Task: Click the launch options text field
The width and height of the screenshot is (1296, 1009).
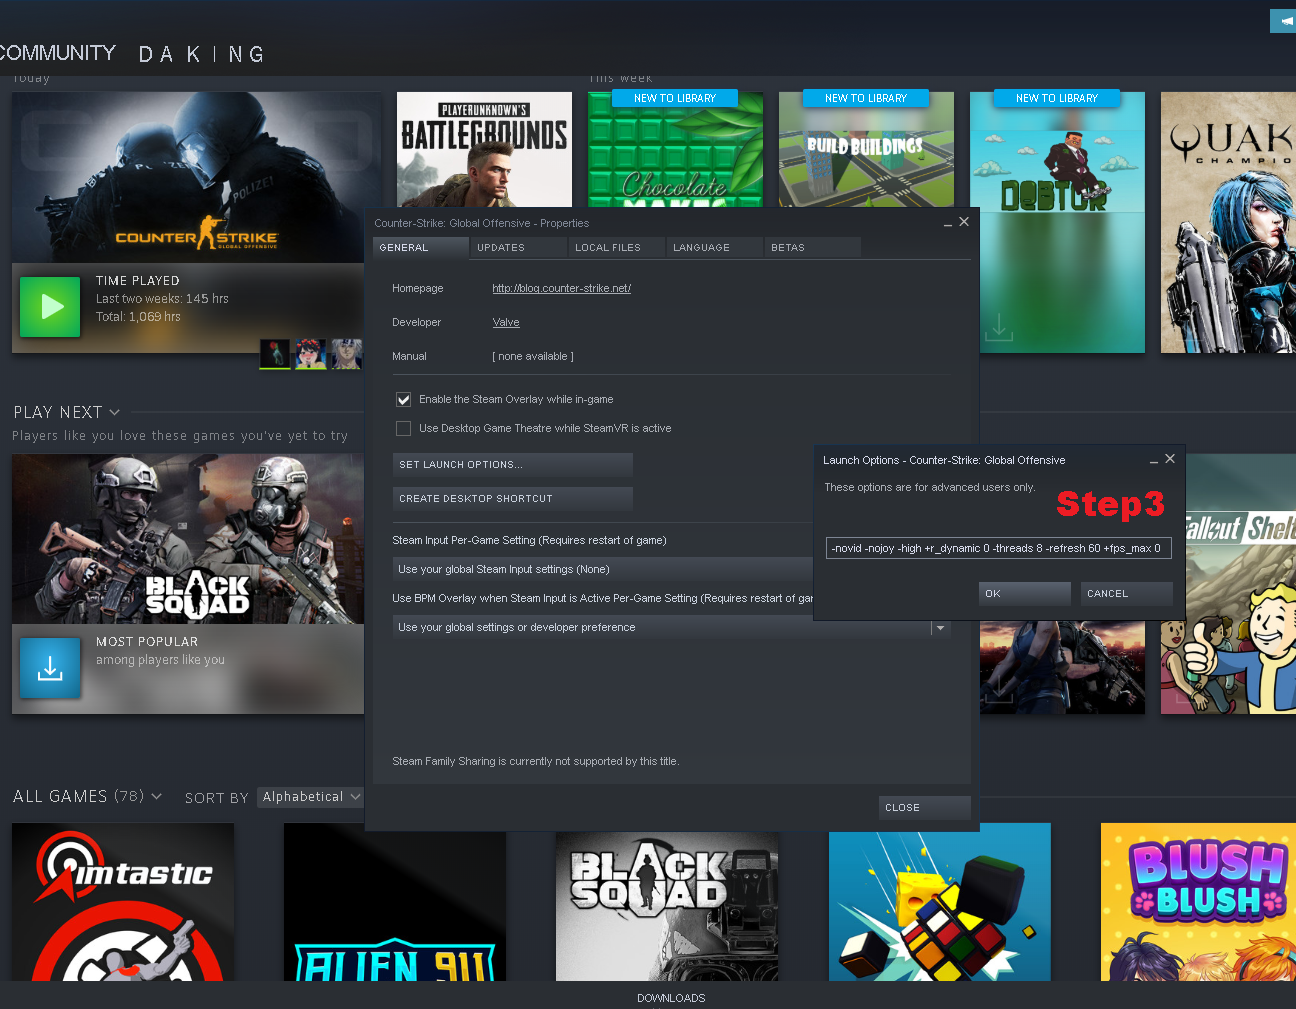Action: coord(999,548)
